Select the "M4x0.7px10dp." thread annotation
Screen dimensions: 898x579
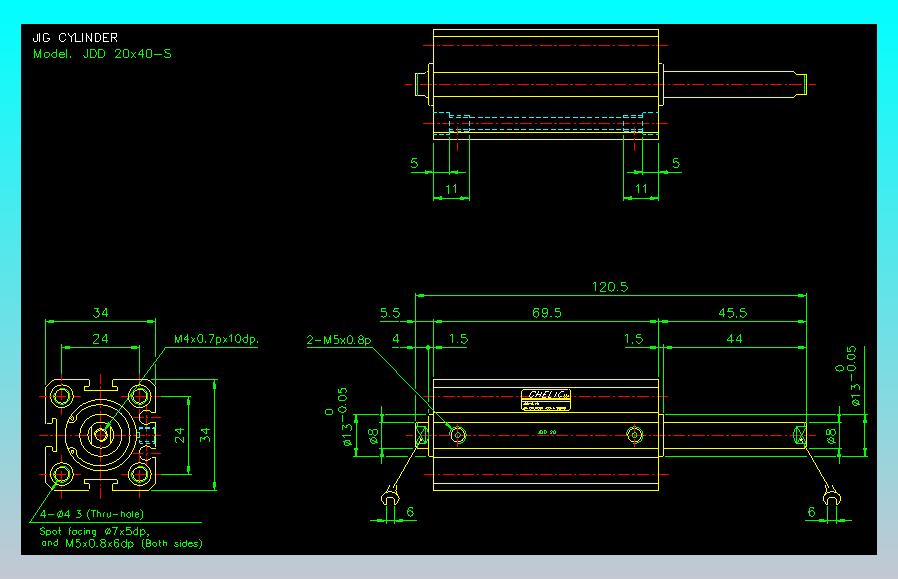coord(216,339)
